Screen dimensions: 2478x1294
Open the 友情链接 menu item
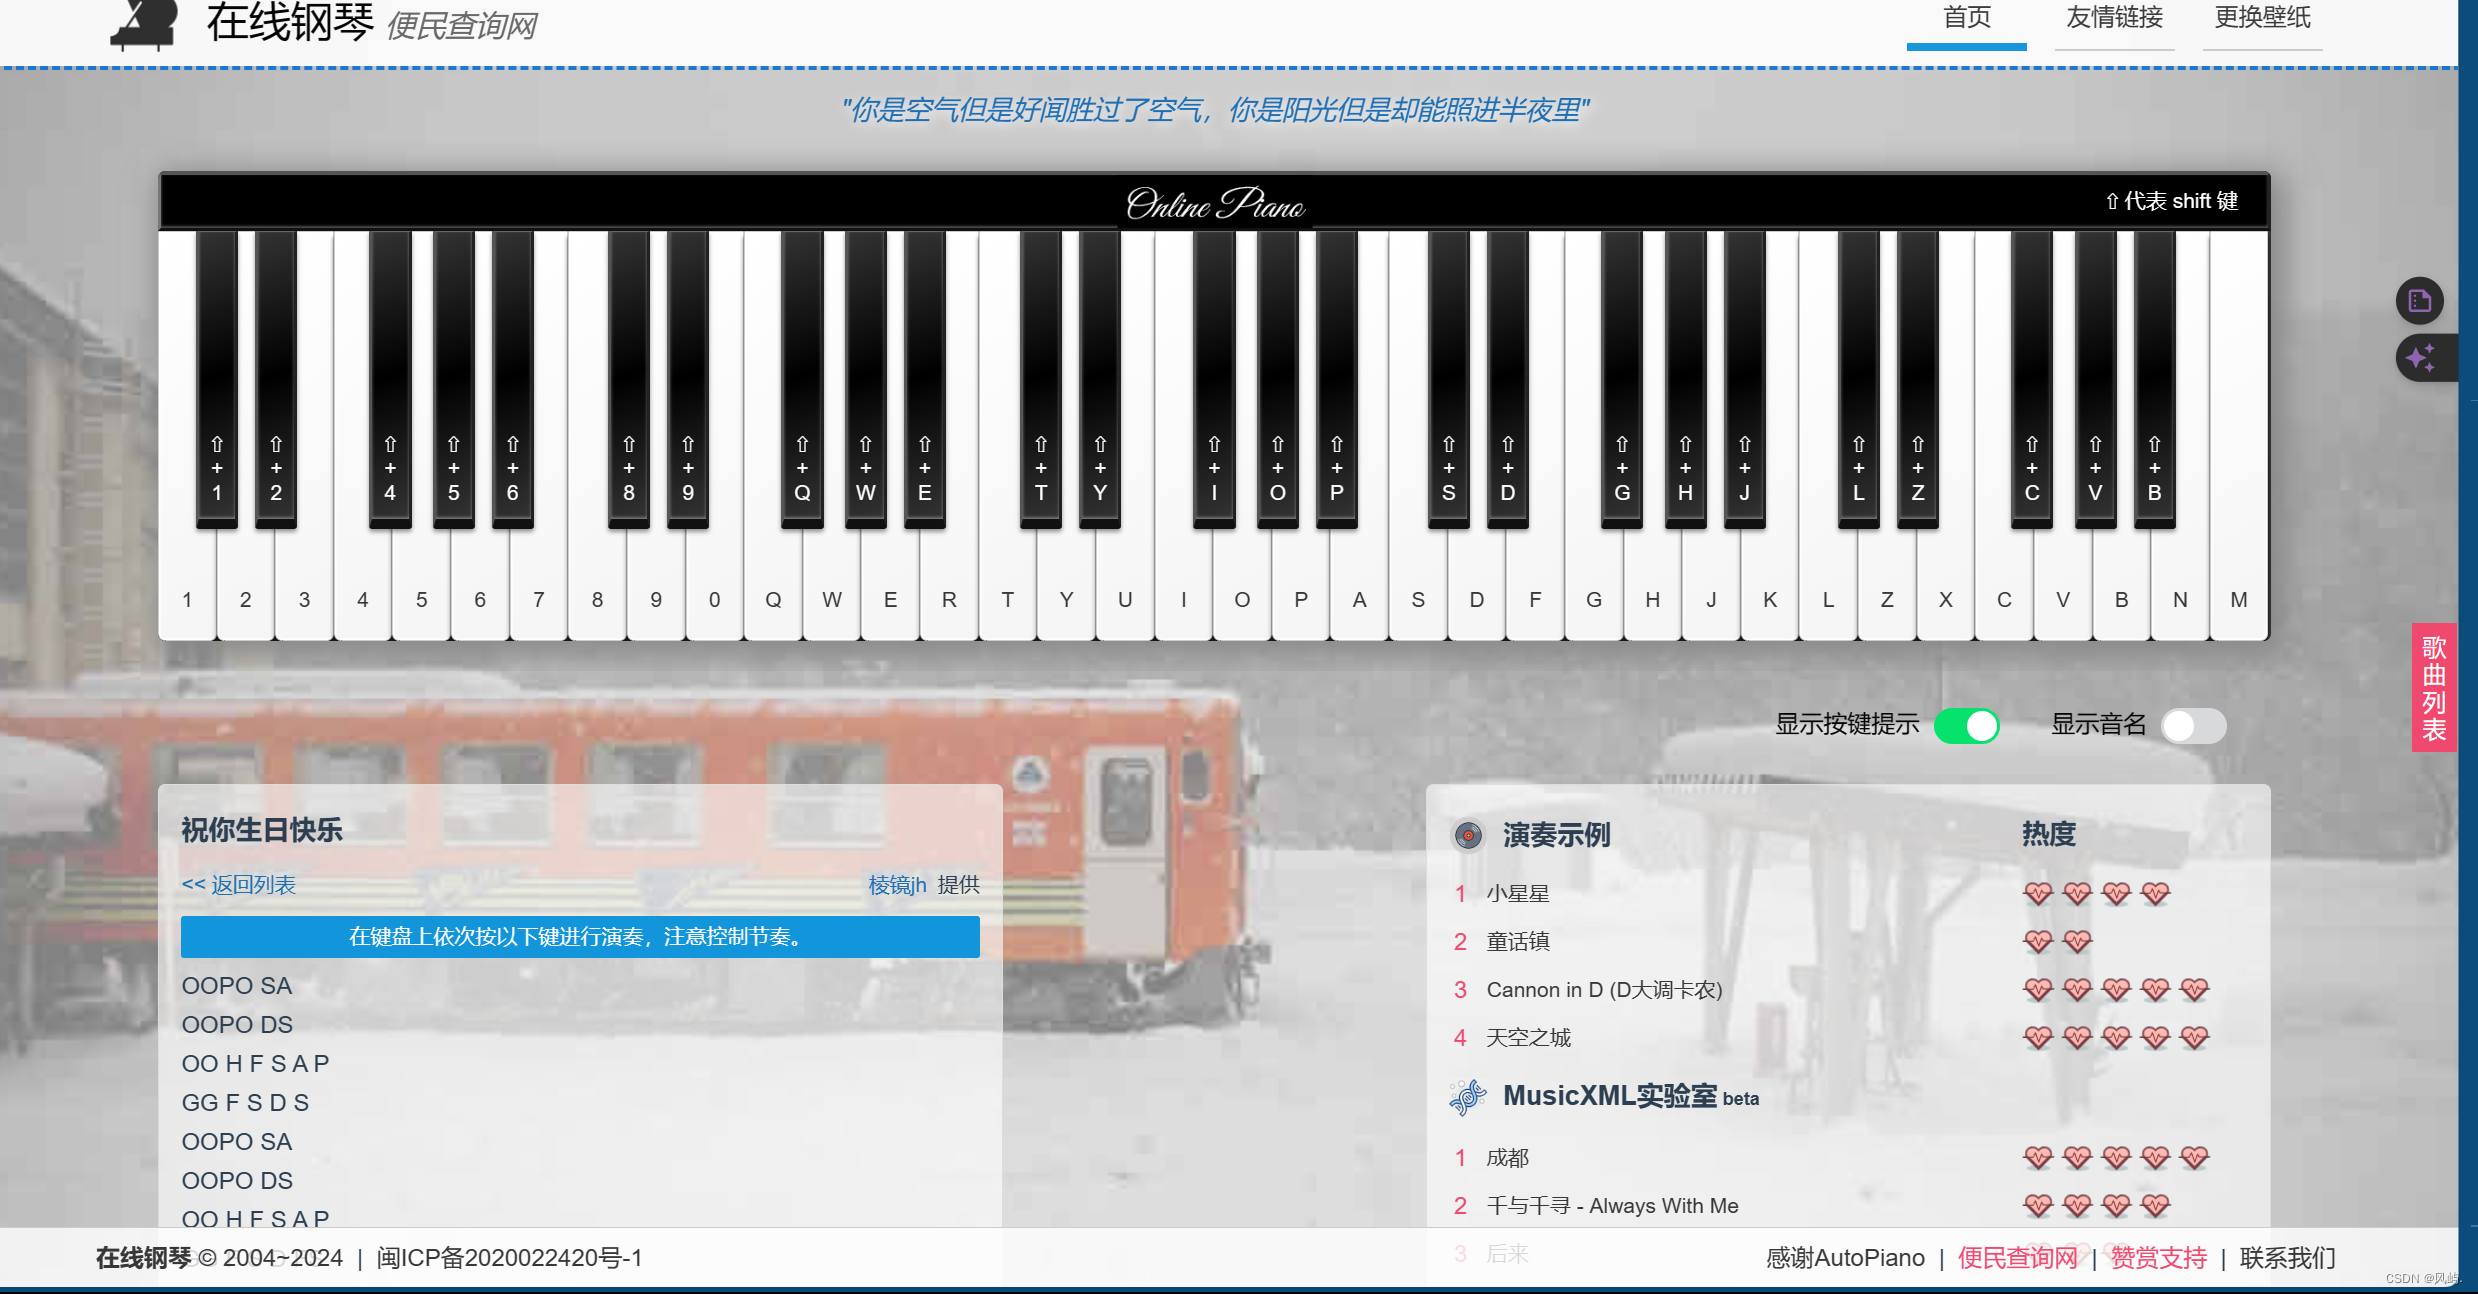coord(2114,18)
